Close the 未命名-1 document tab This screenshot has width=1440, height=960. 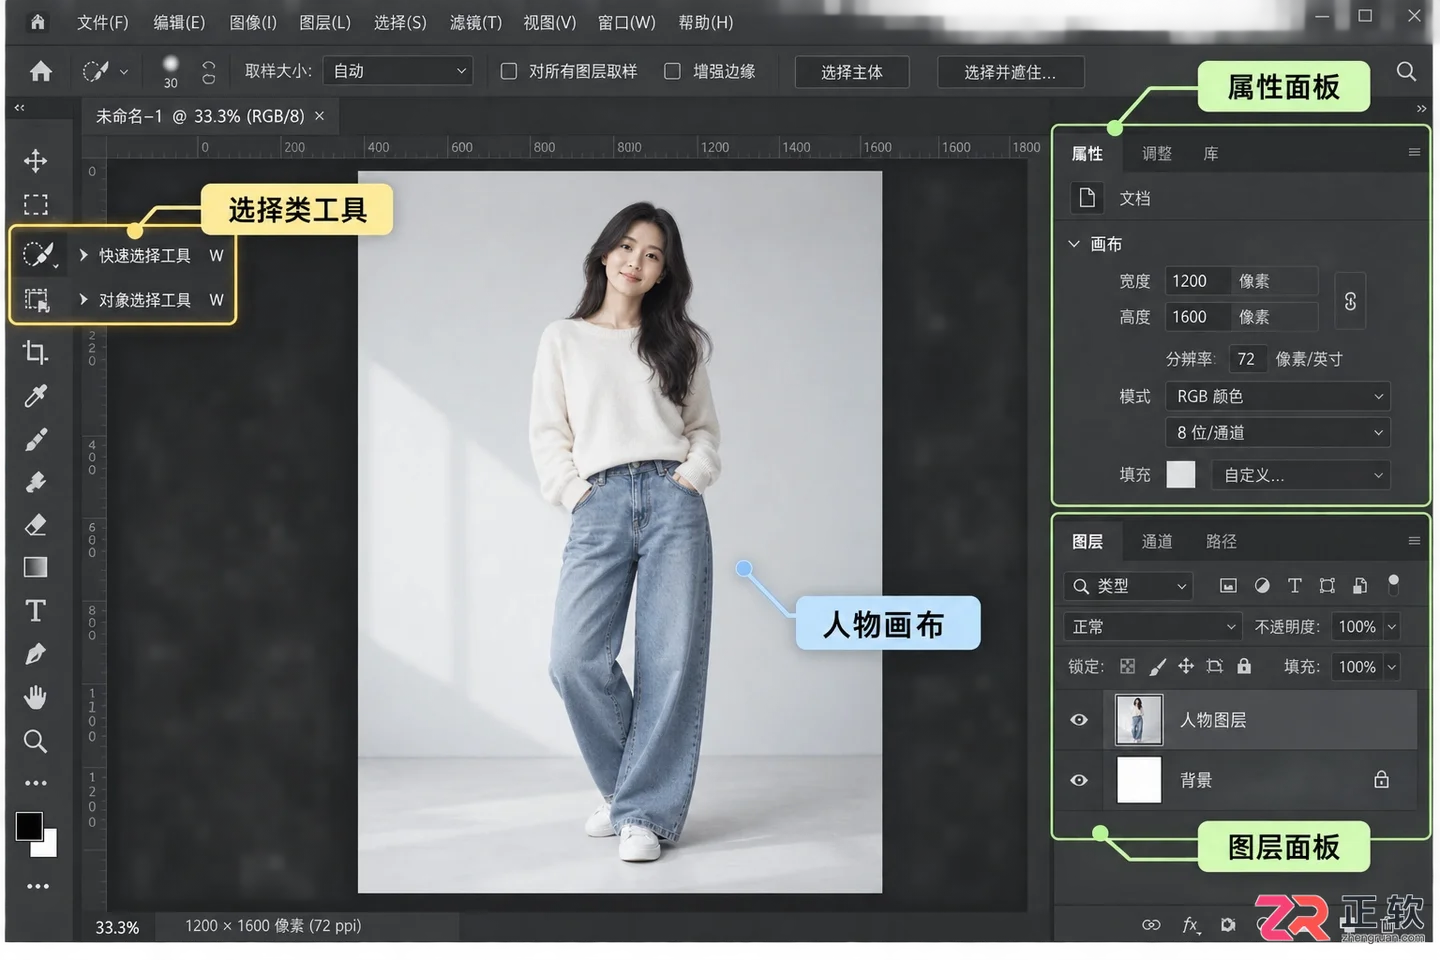pos(320,116)
